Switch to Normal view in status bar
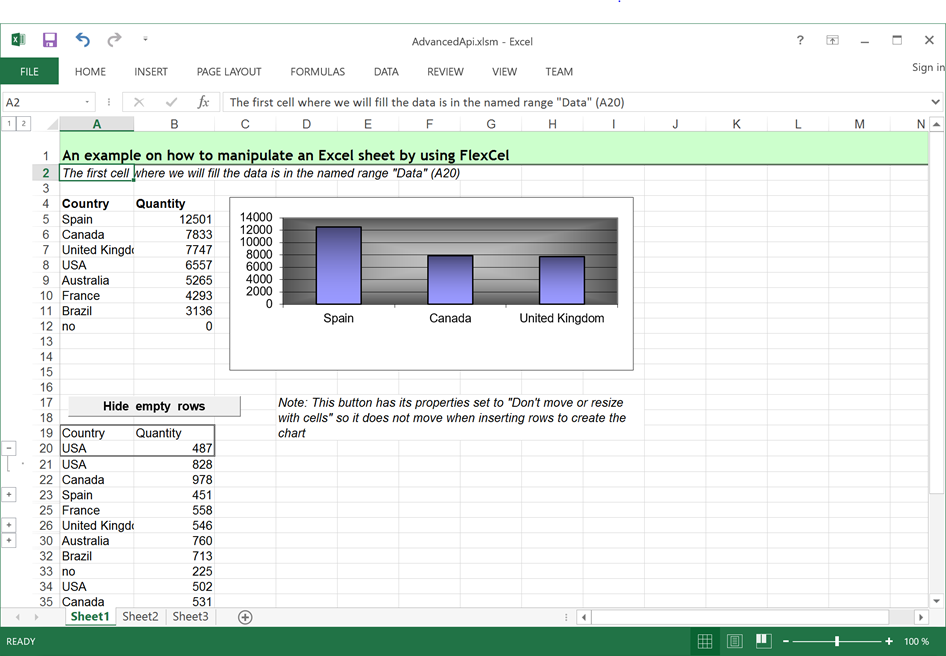 (x=705, y=641)
